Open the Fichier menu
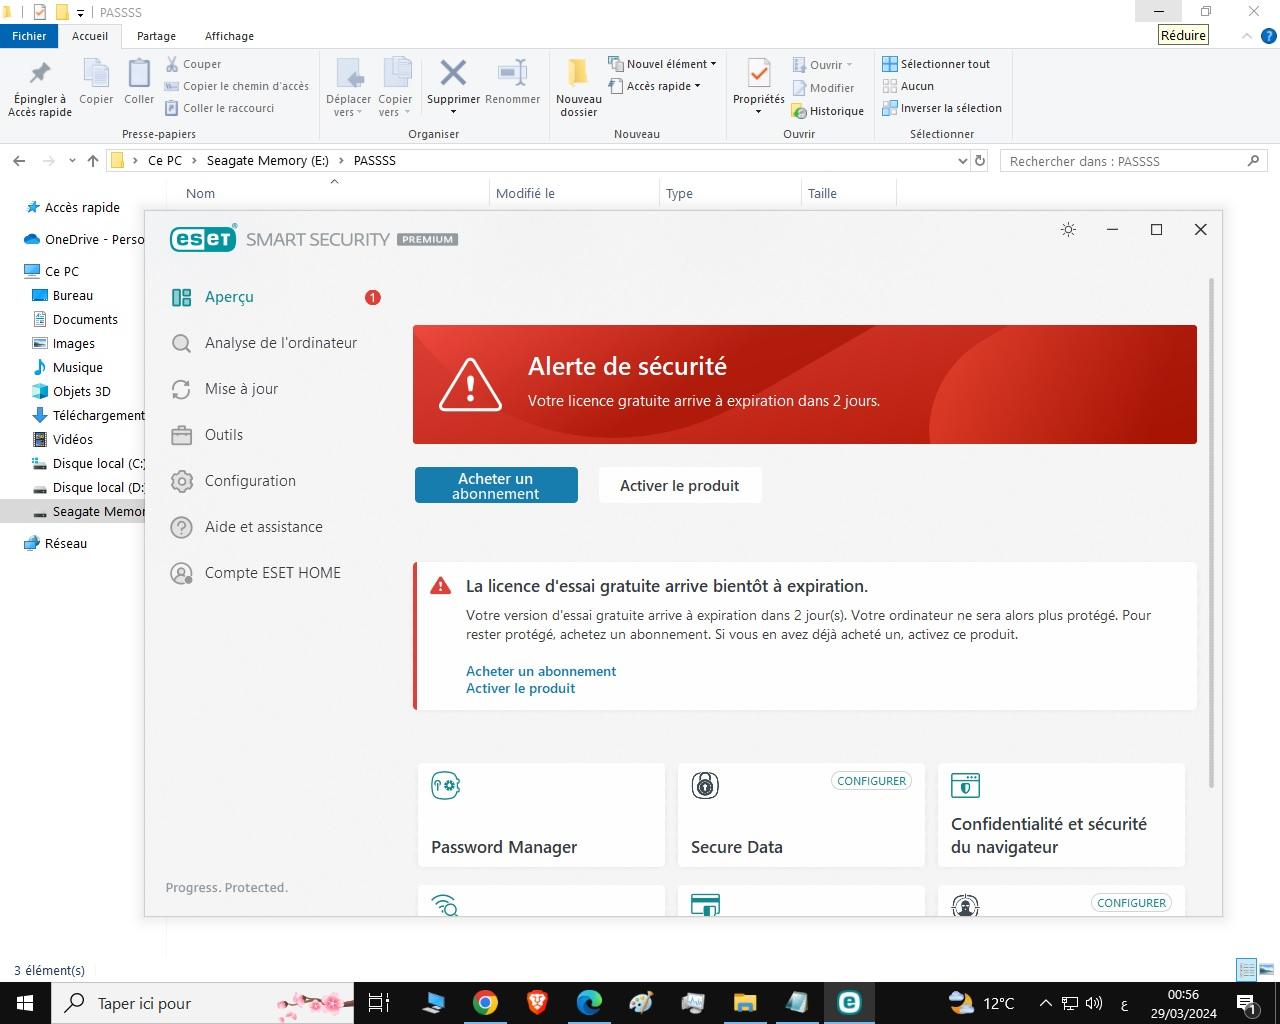 (x=29, y=36)
